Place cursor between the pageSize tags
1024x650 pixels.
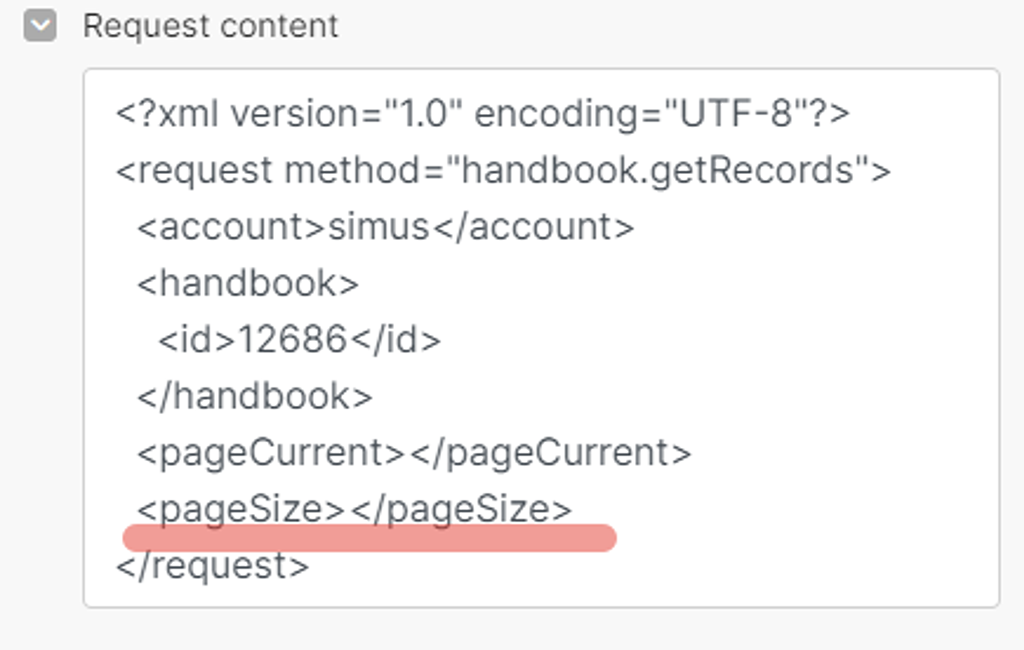point(347,510)
